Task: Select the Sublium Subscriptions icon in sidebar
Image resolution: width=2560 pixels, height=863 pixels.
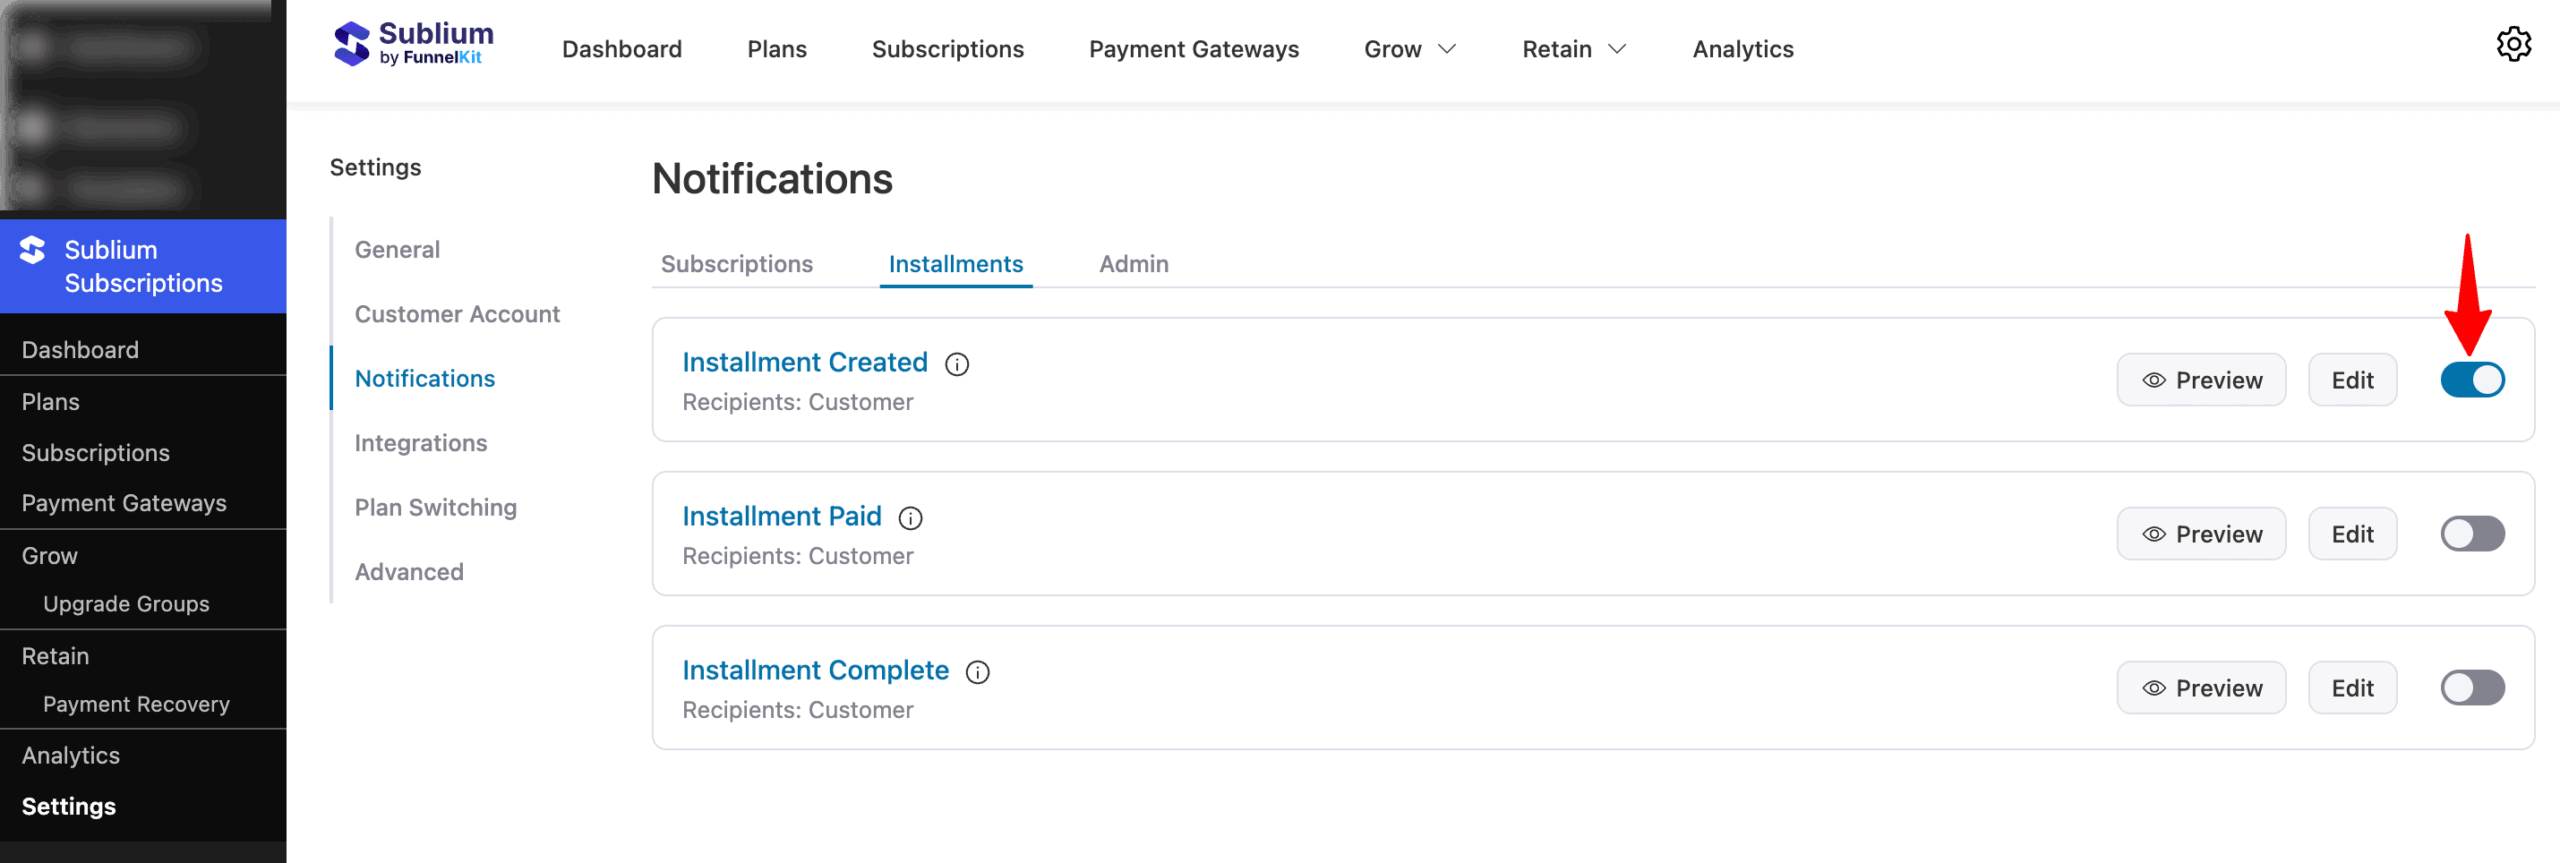Action: [x=32, y=250]
